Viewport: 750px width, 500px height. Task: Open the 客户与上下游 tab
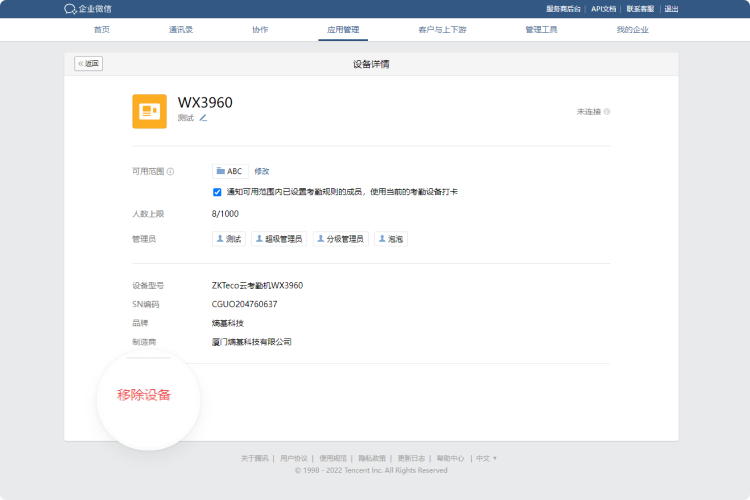(442, 30)
